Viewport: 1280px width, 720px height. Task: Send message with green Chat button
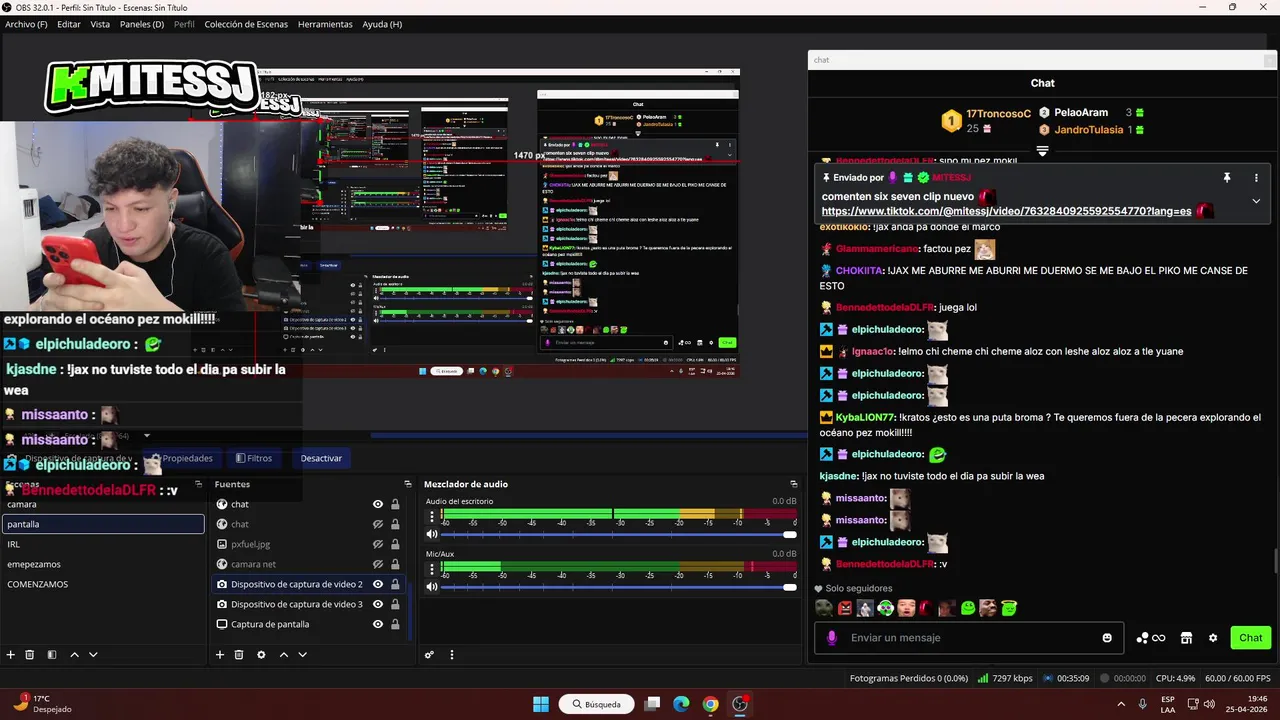[1251, 638]
